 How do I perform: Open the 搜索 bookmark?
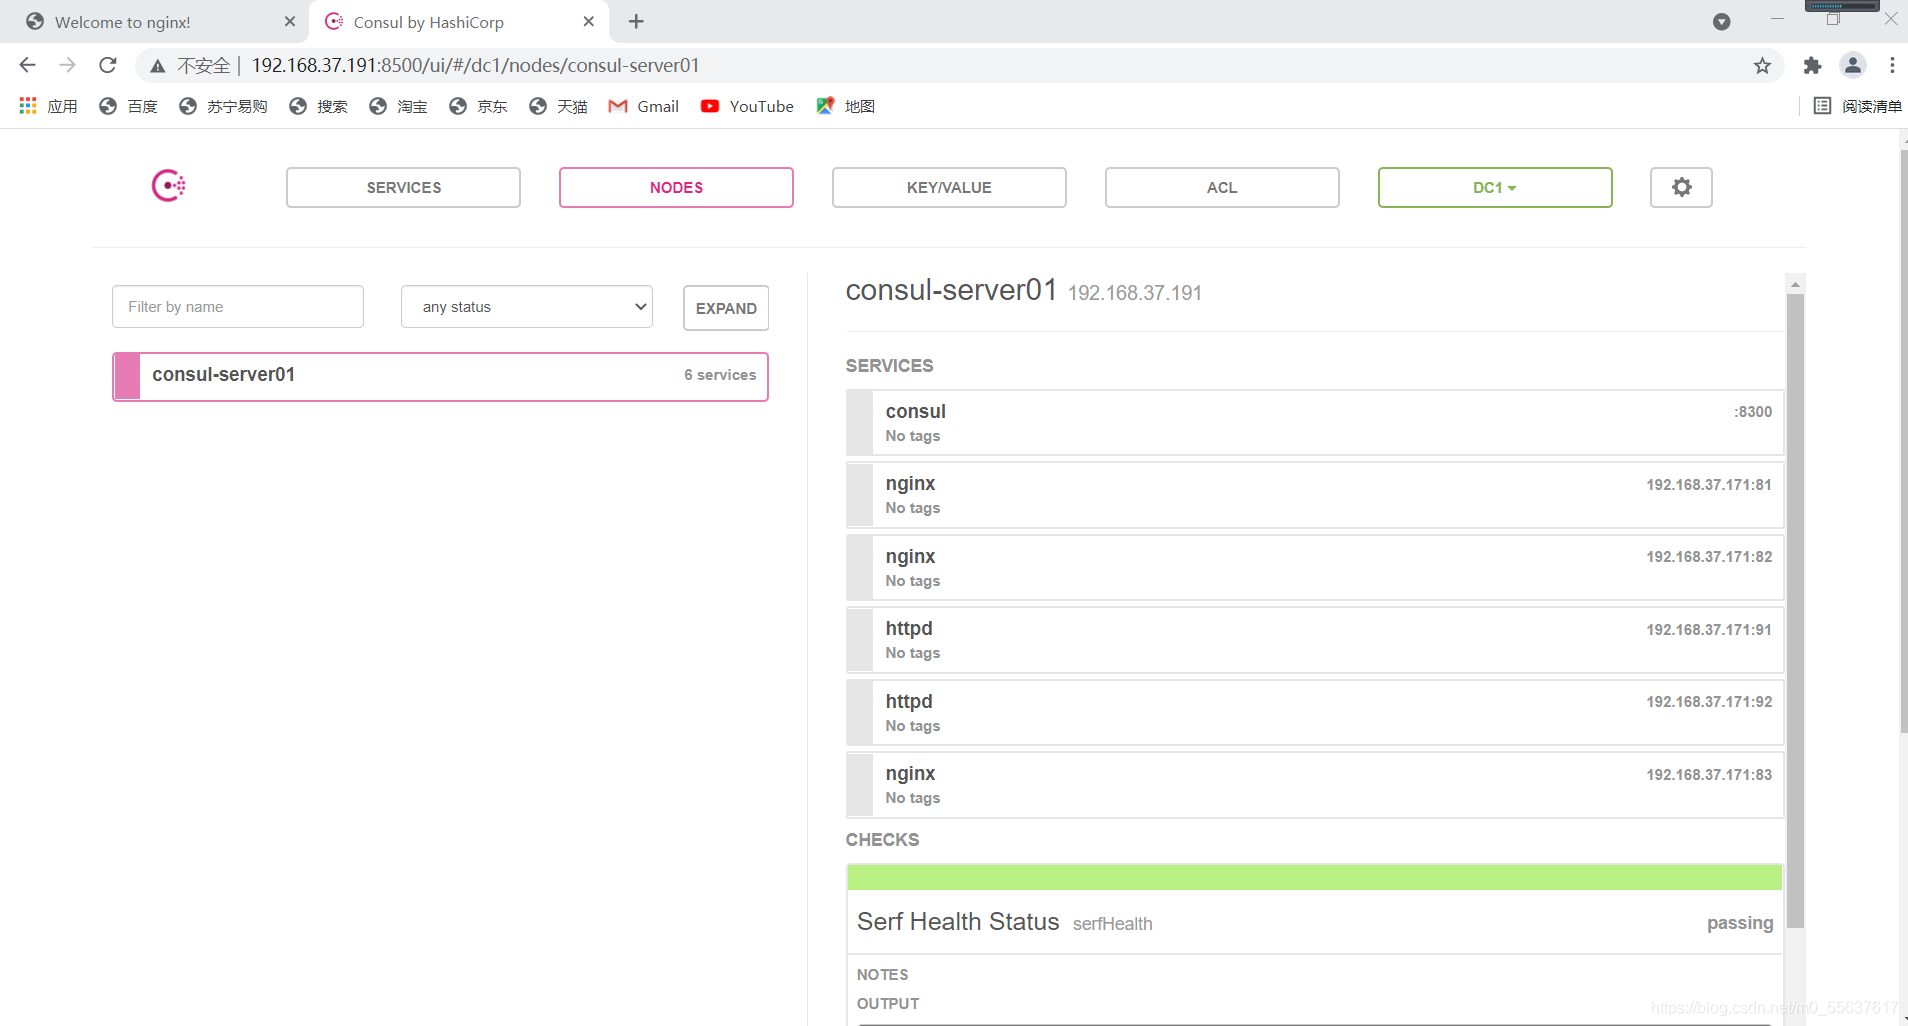(x=318, y=106)
